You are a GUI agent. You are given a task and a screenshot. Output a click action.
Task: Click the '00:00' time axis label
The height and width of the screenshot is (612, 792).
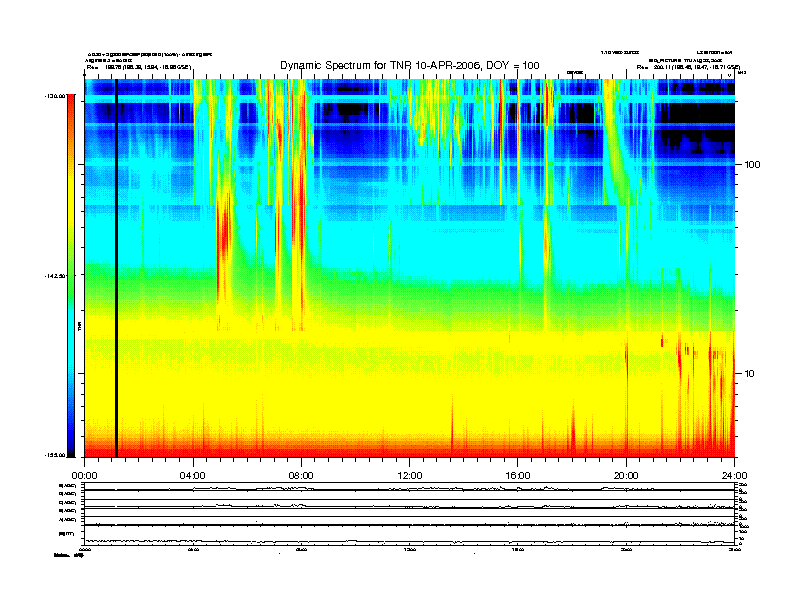(84, 476)
